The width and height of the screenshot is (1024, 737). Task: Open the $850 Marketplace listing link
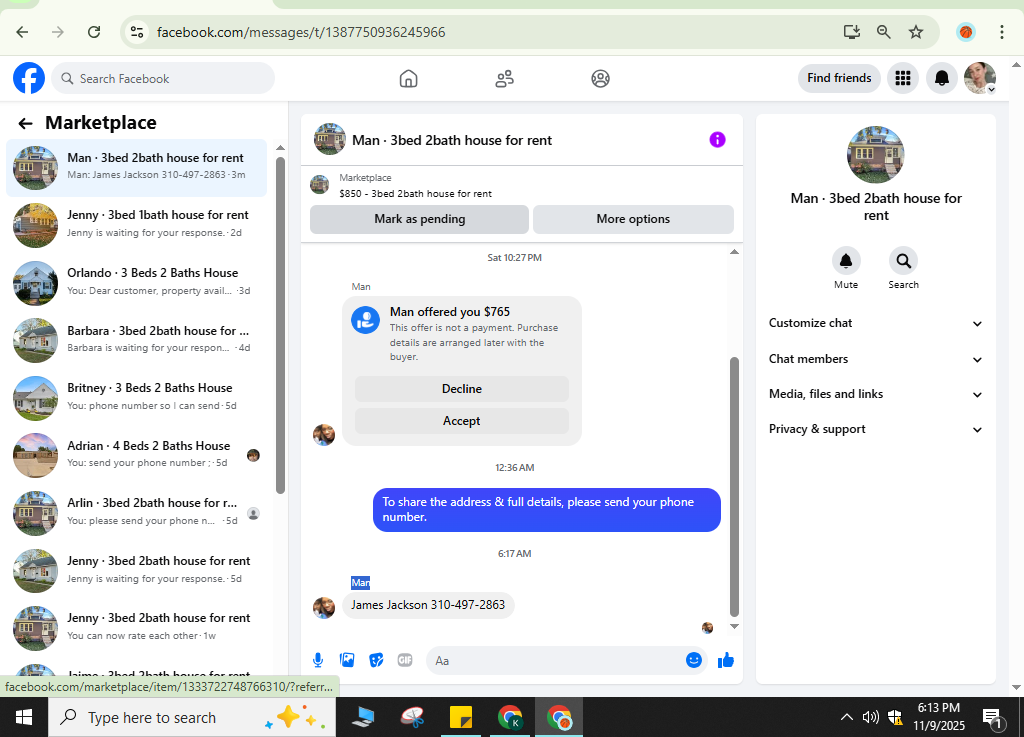415,194
